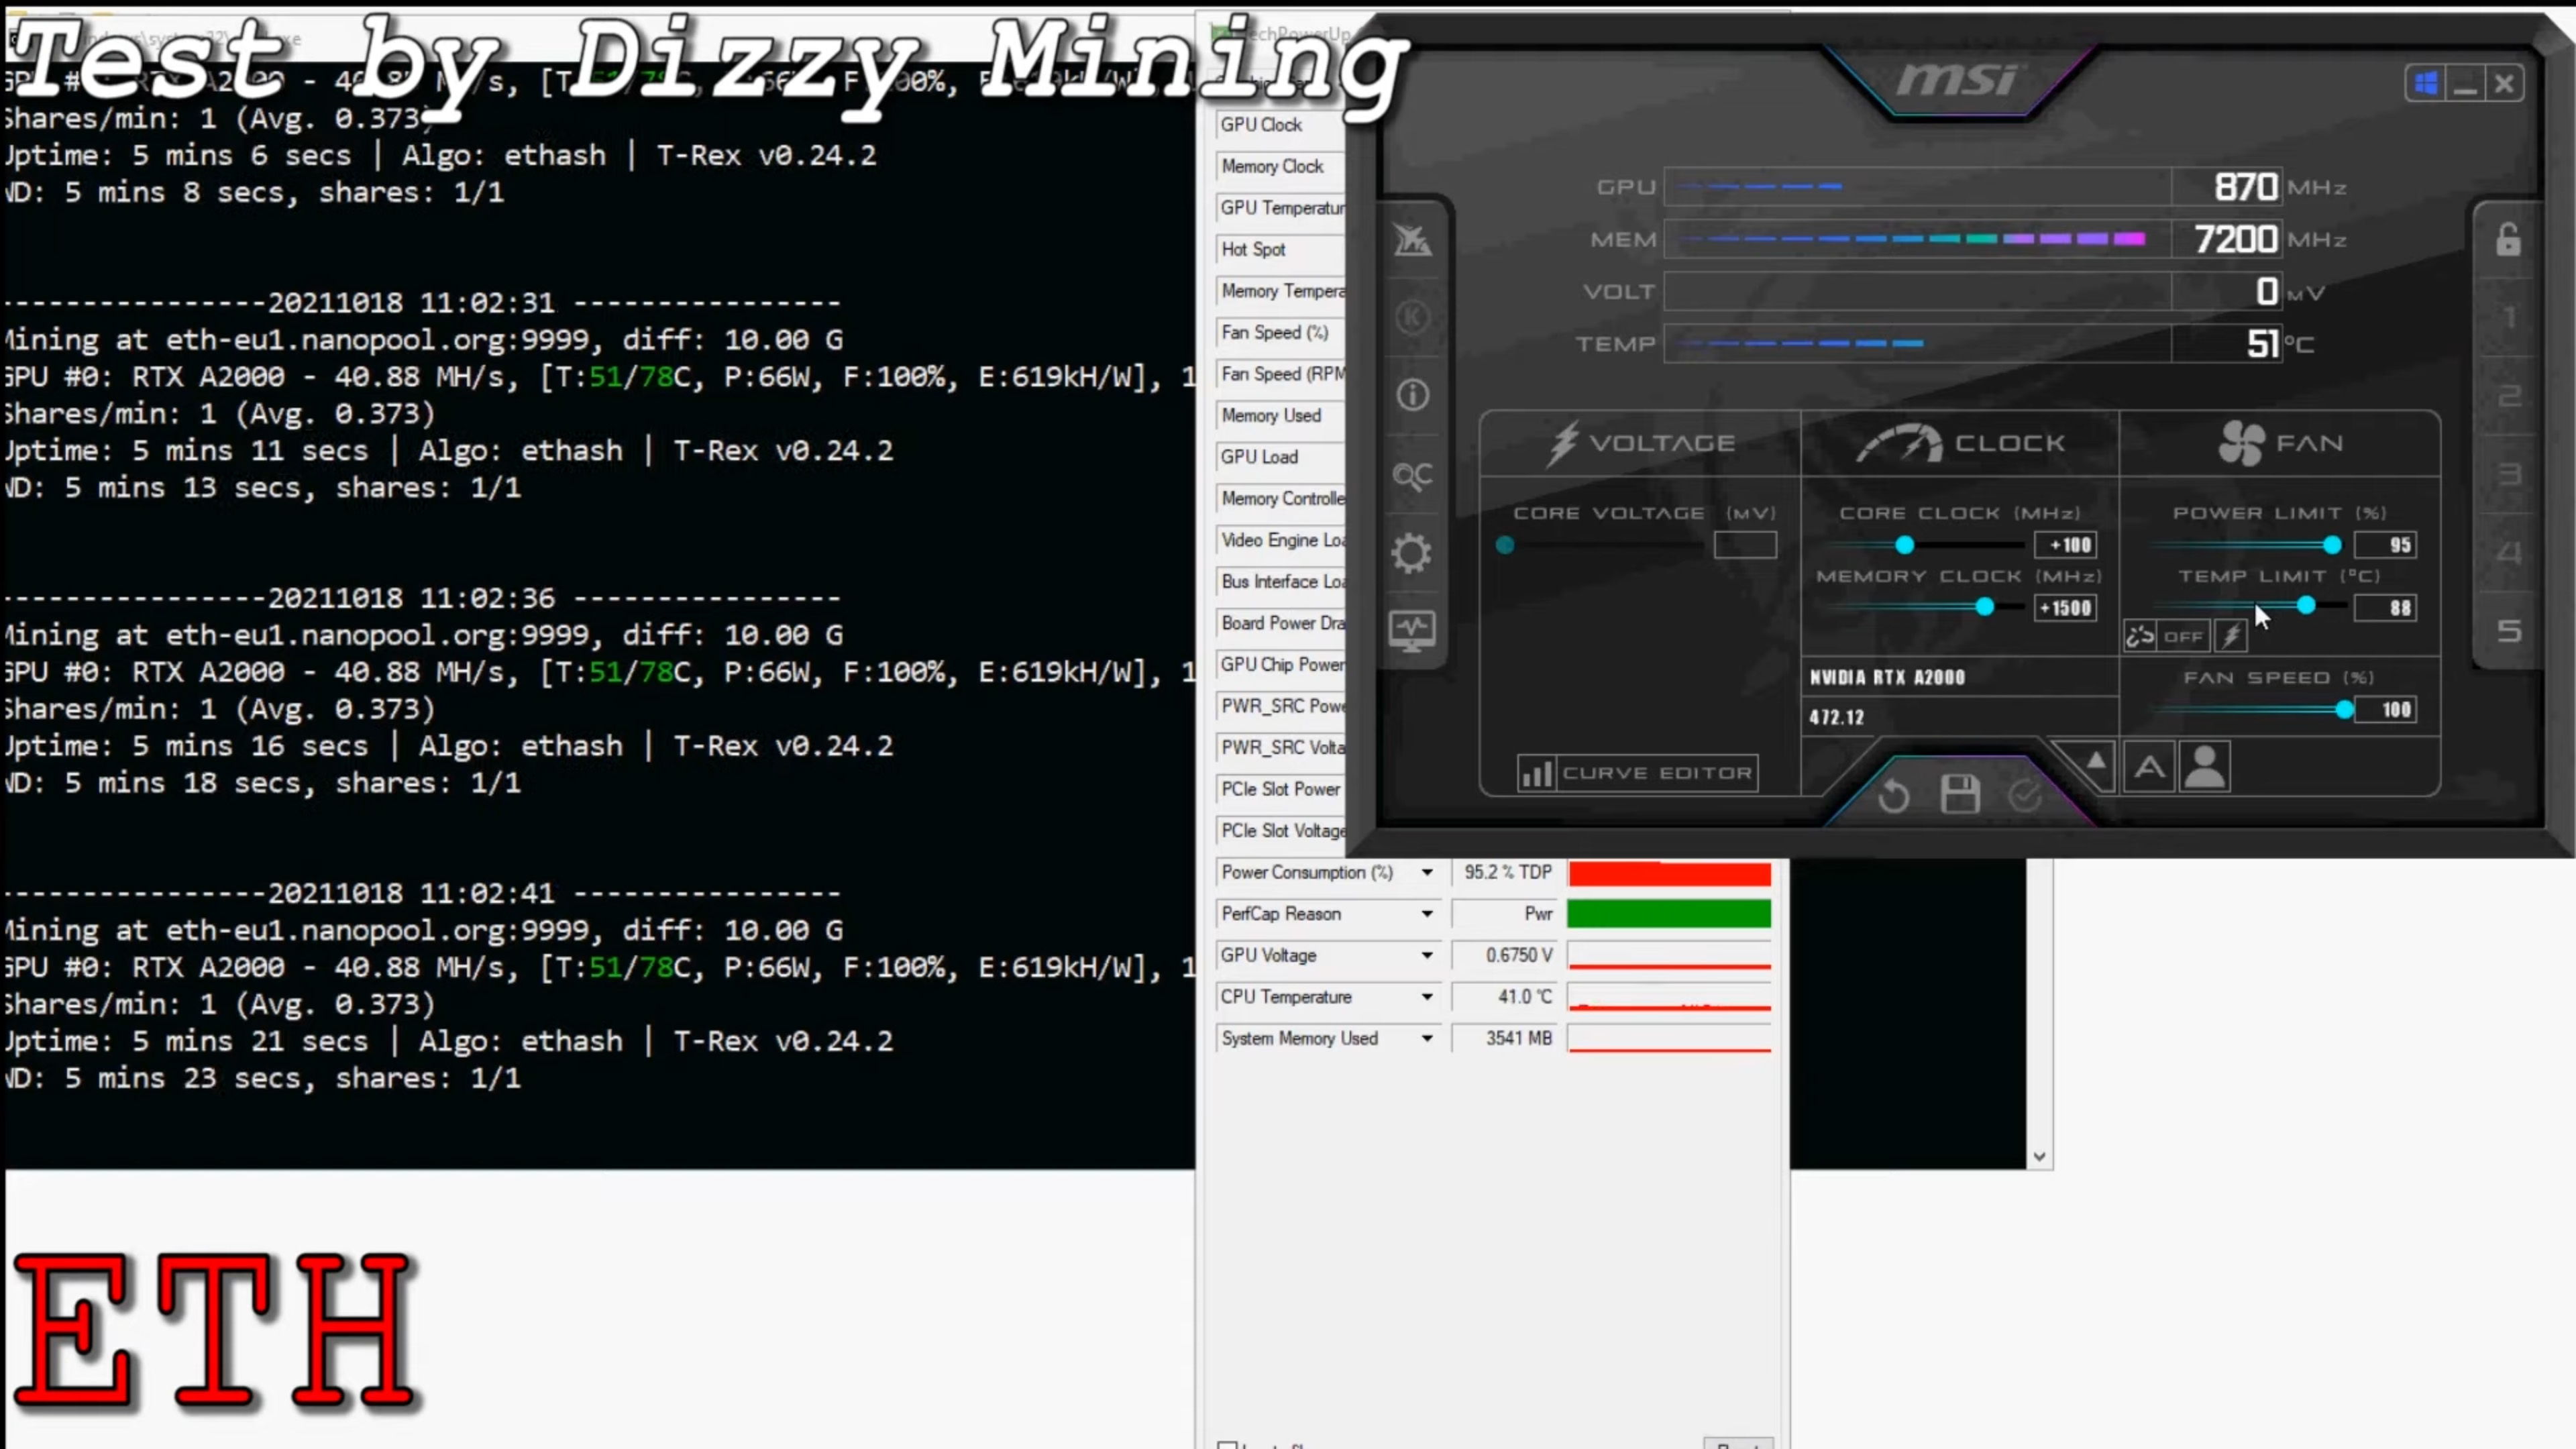Click the Kombustor K icon
This screenshot has height=1449, width=2576.
1412,318
